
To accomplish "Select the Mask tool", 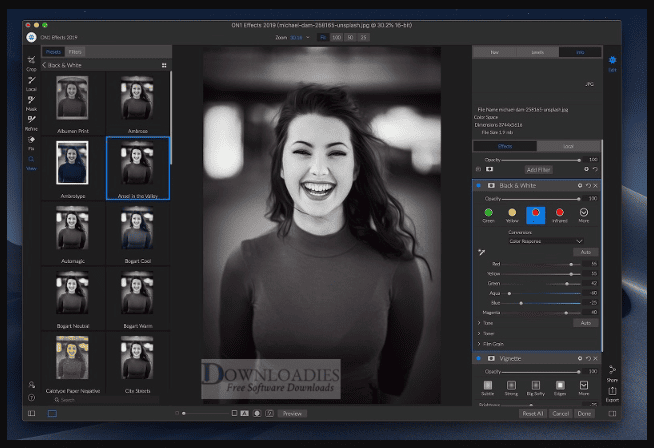I will coord(31,103).
